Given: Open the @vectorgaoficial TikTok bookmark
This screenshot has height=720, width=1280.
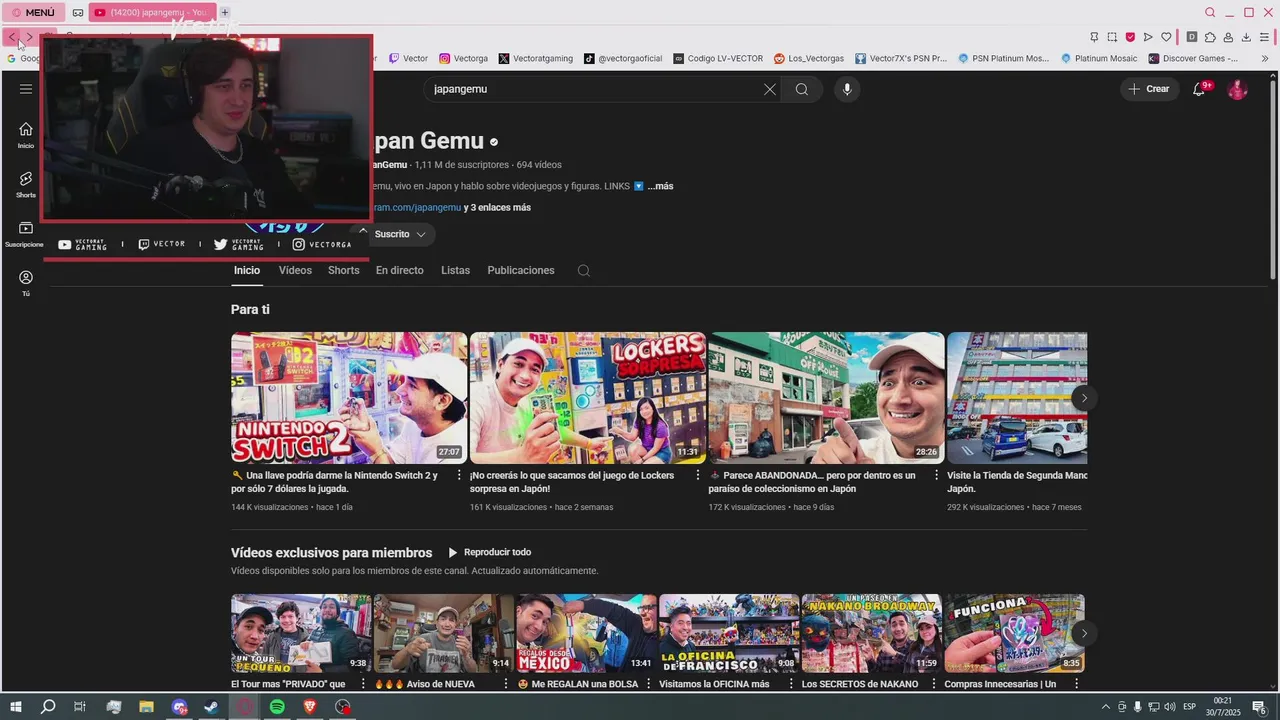Looking at the screenshot, I should 623,58.
